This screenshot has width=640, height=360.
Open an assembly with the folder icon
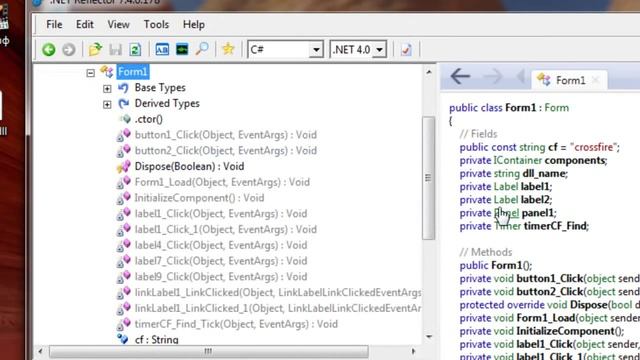(x=95, y=49)
